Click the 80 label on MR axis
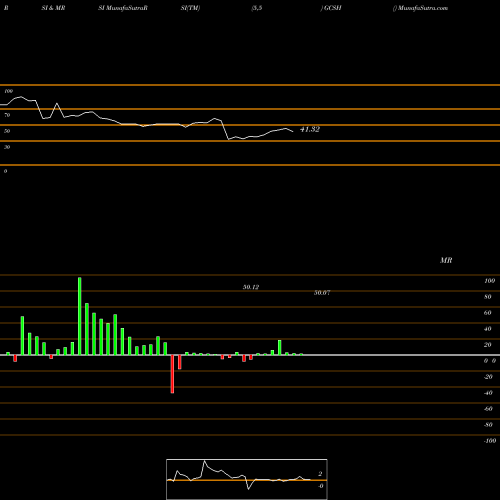This screenshot has width=500, height=500. pyautogui.click(x=488, y=297)
